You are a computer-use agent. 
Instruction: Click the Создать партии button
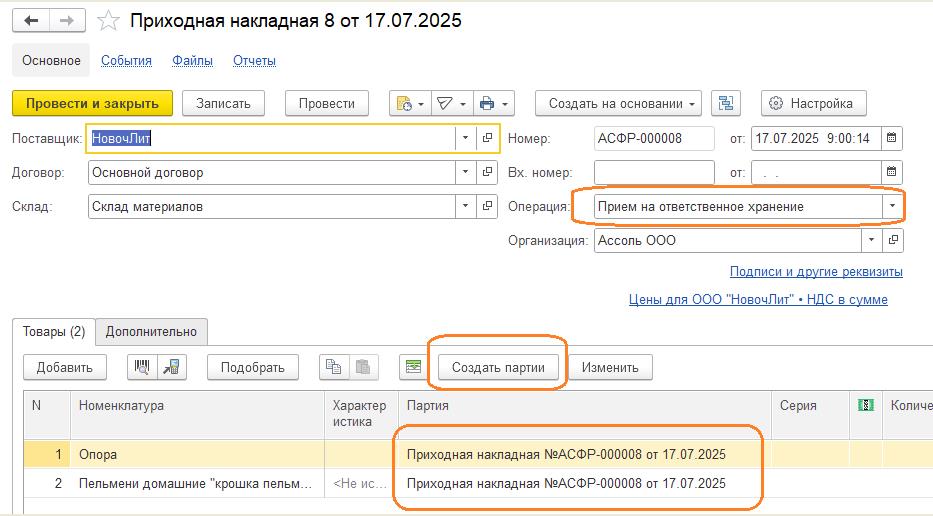click(x=498, y=367)
